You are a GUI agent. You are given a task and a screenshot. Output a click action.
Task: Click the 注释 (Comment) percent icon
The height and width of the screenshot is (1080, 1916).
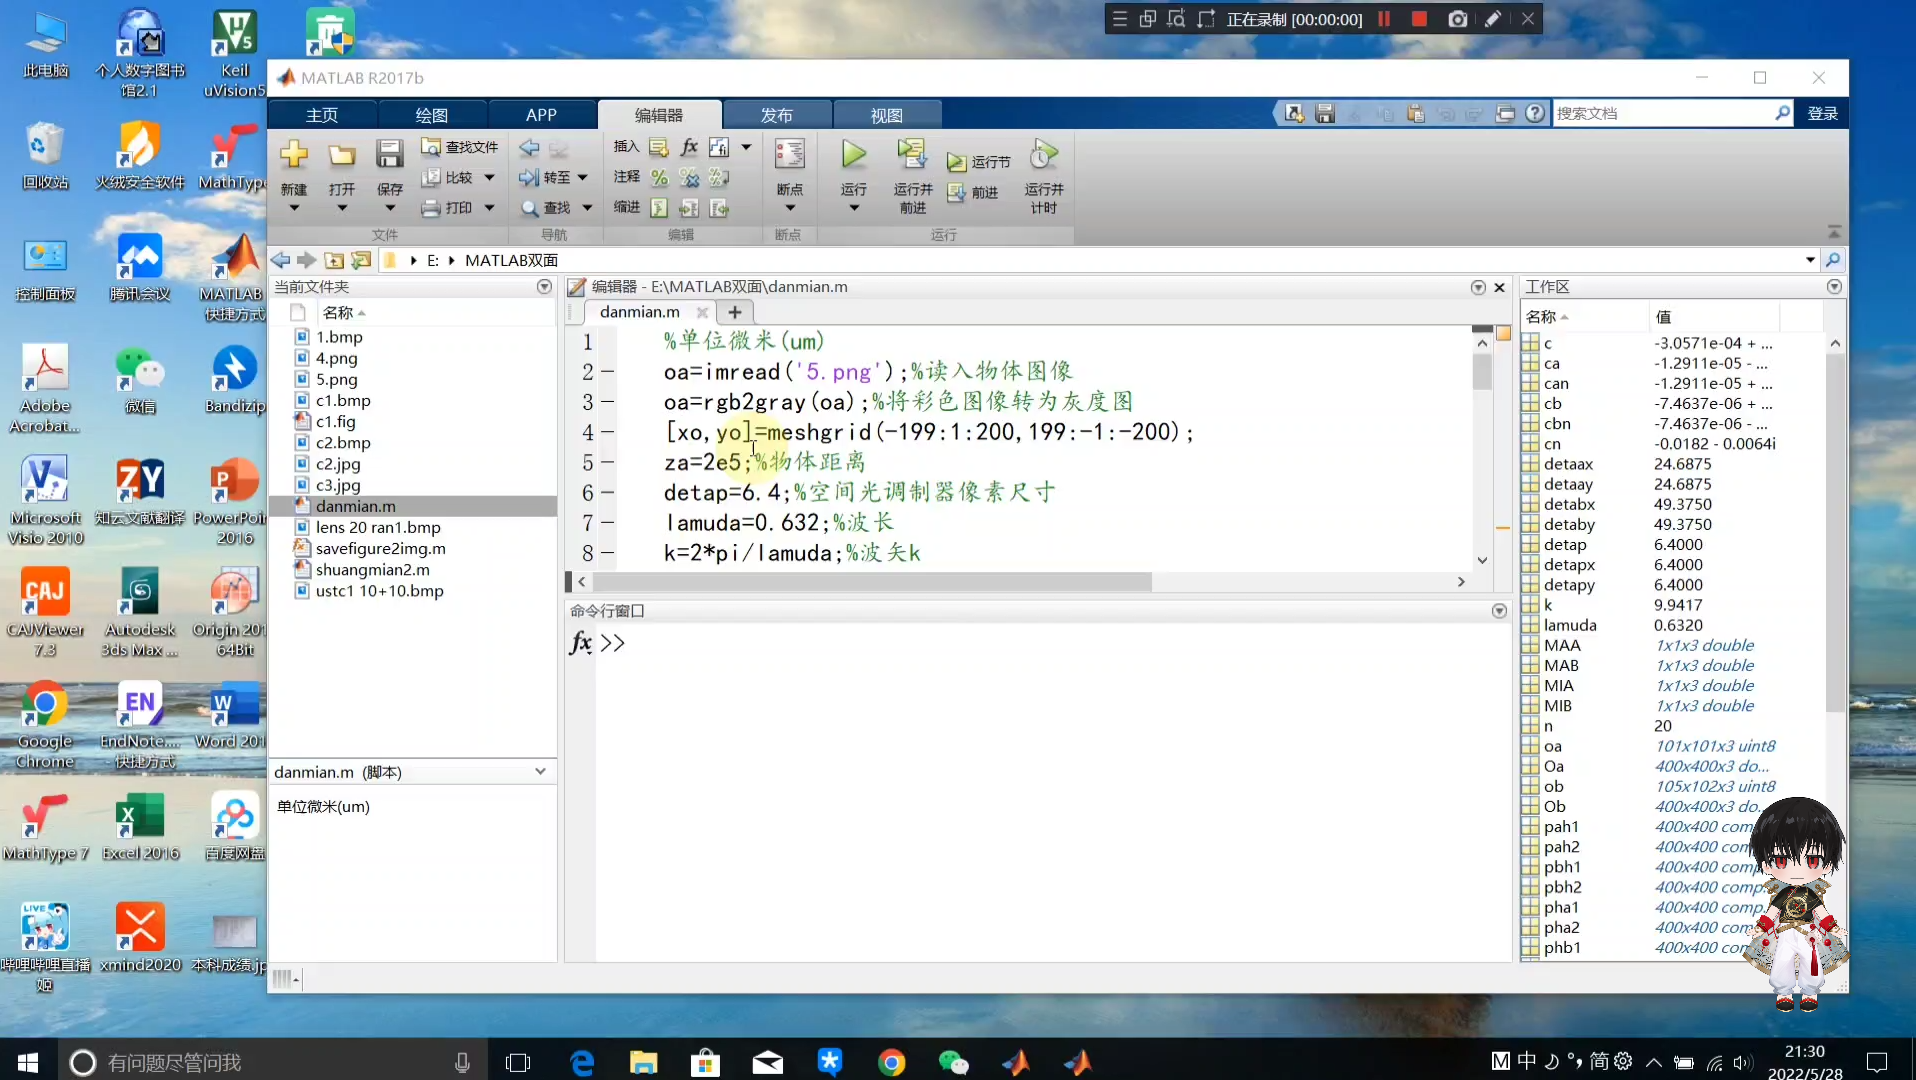659,178
